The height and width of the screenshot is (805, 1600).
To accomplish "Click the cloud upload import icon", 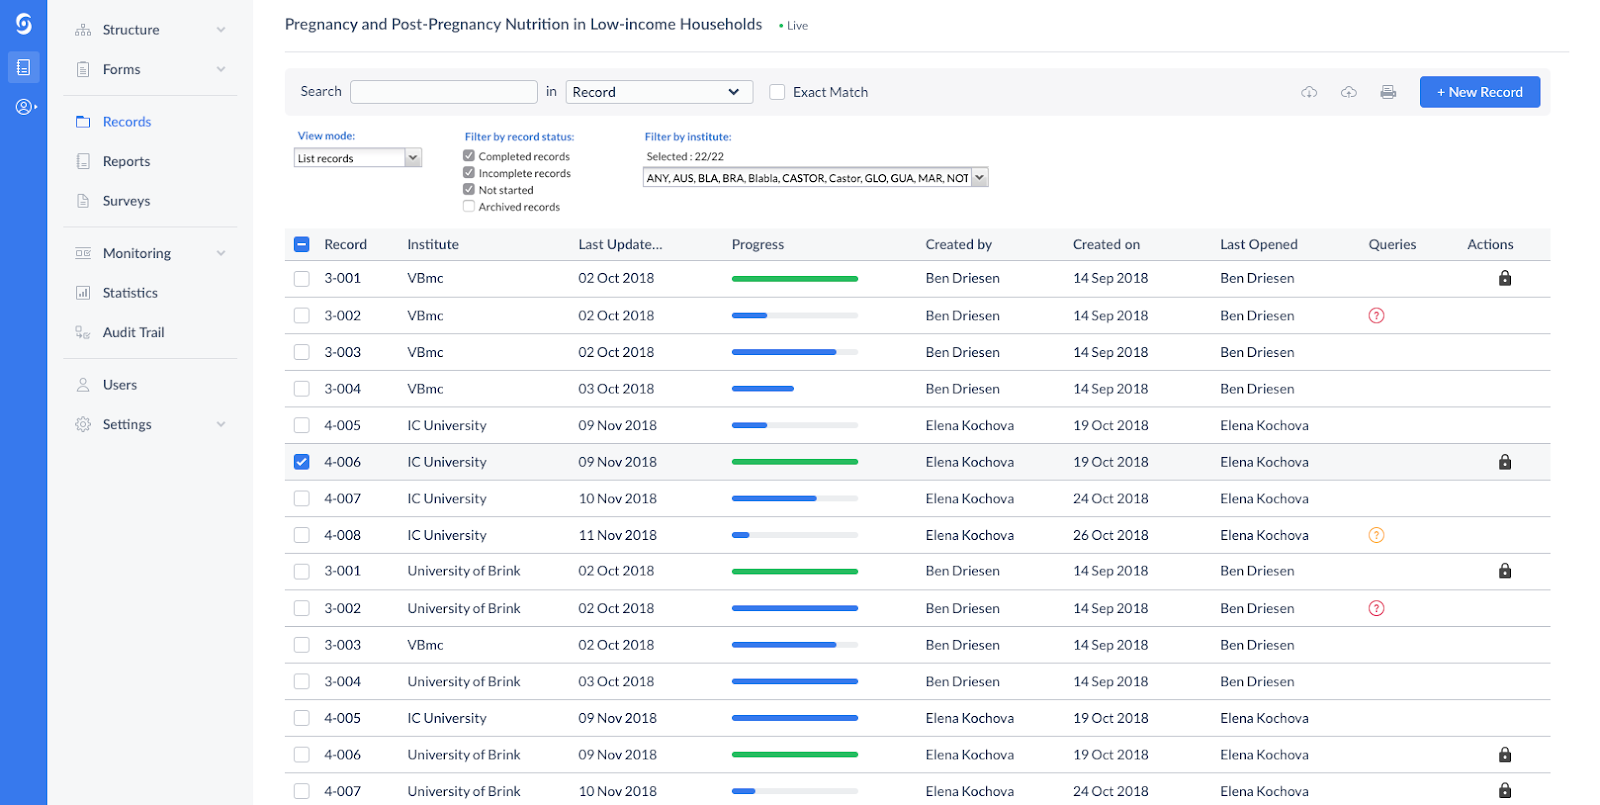I will click(1349, 92).
